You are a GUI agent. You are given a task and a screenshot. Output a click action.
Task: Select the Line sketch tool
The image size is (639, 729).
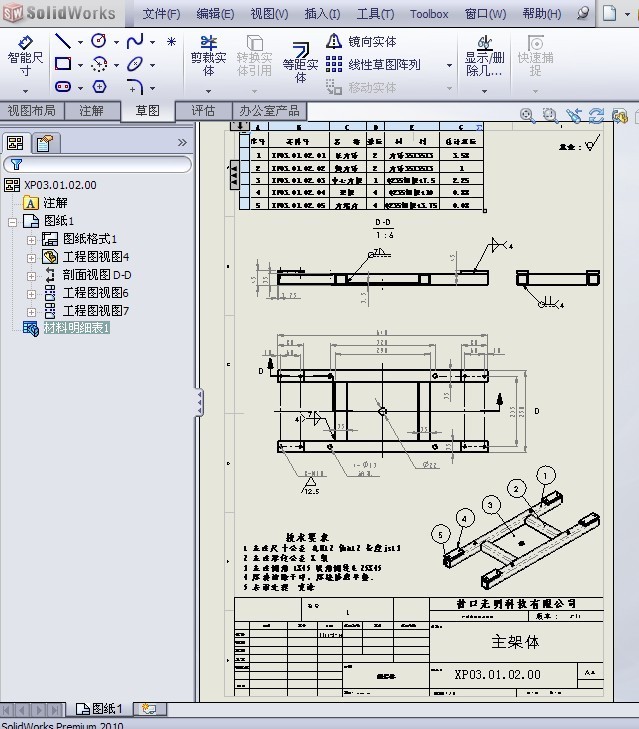[x=63, y=41]
